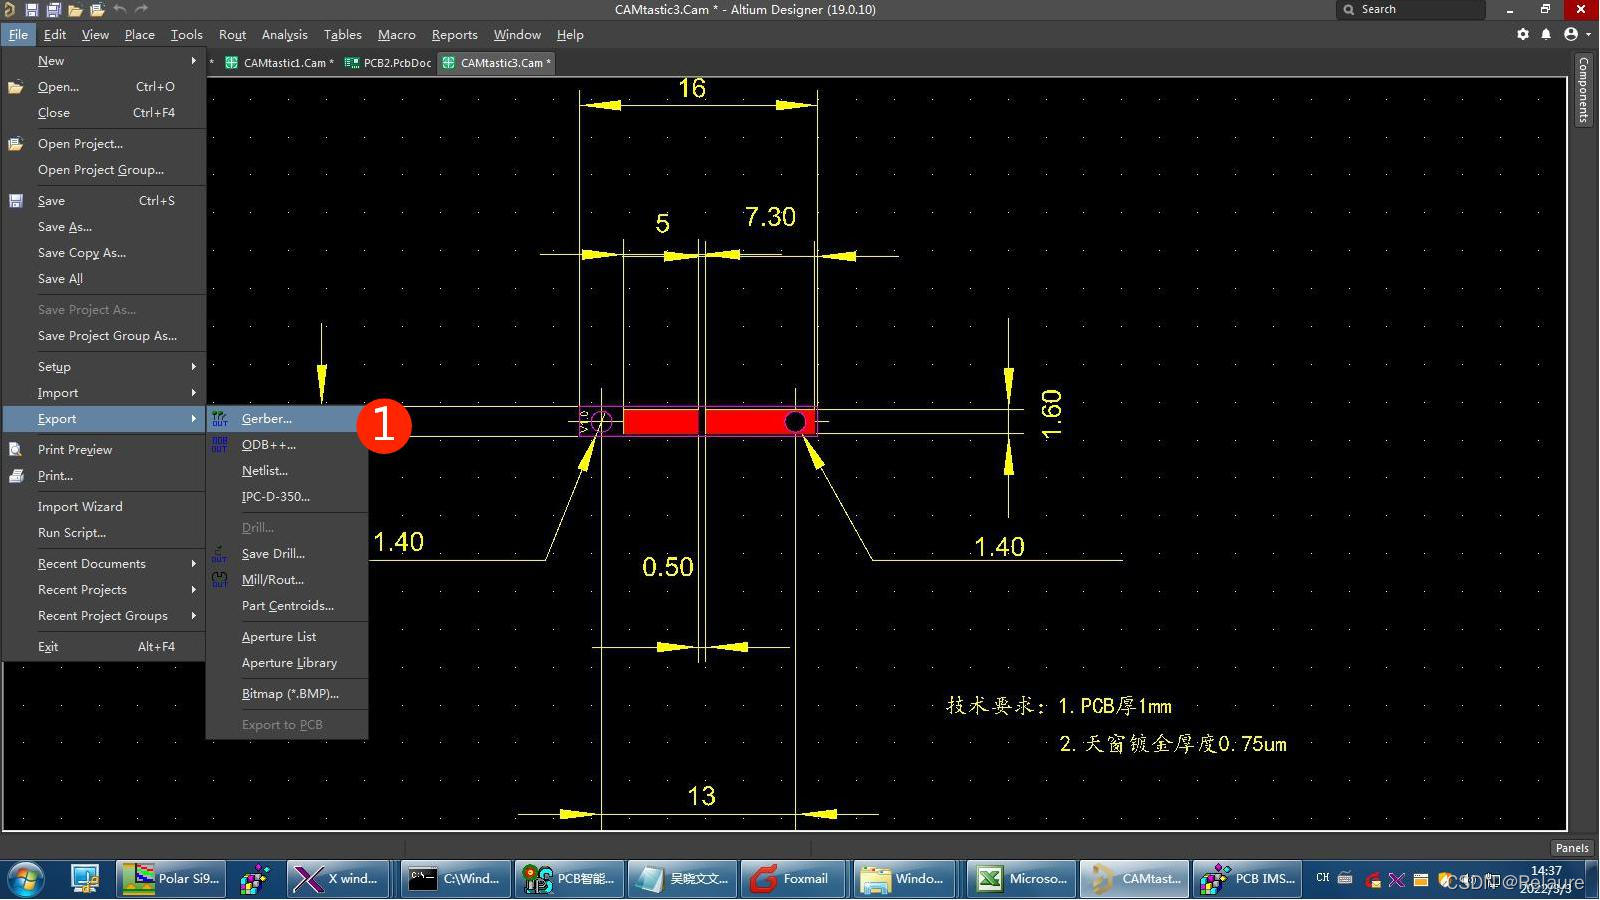Open the Edit menu
This screenshot has height=900, width=1600.
click(55, 35)
